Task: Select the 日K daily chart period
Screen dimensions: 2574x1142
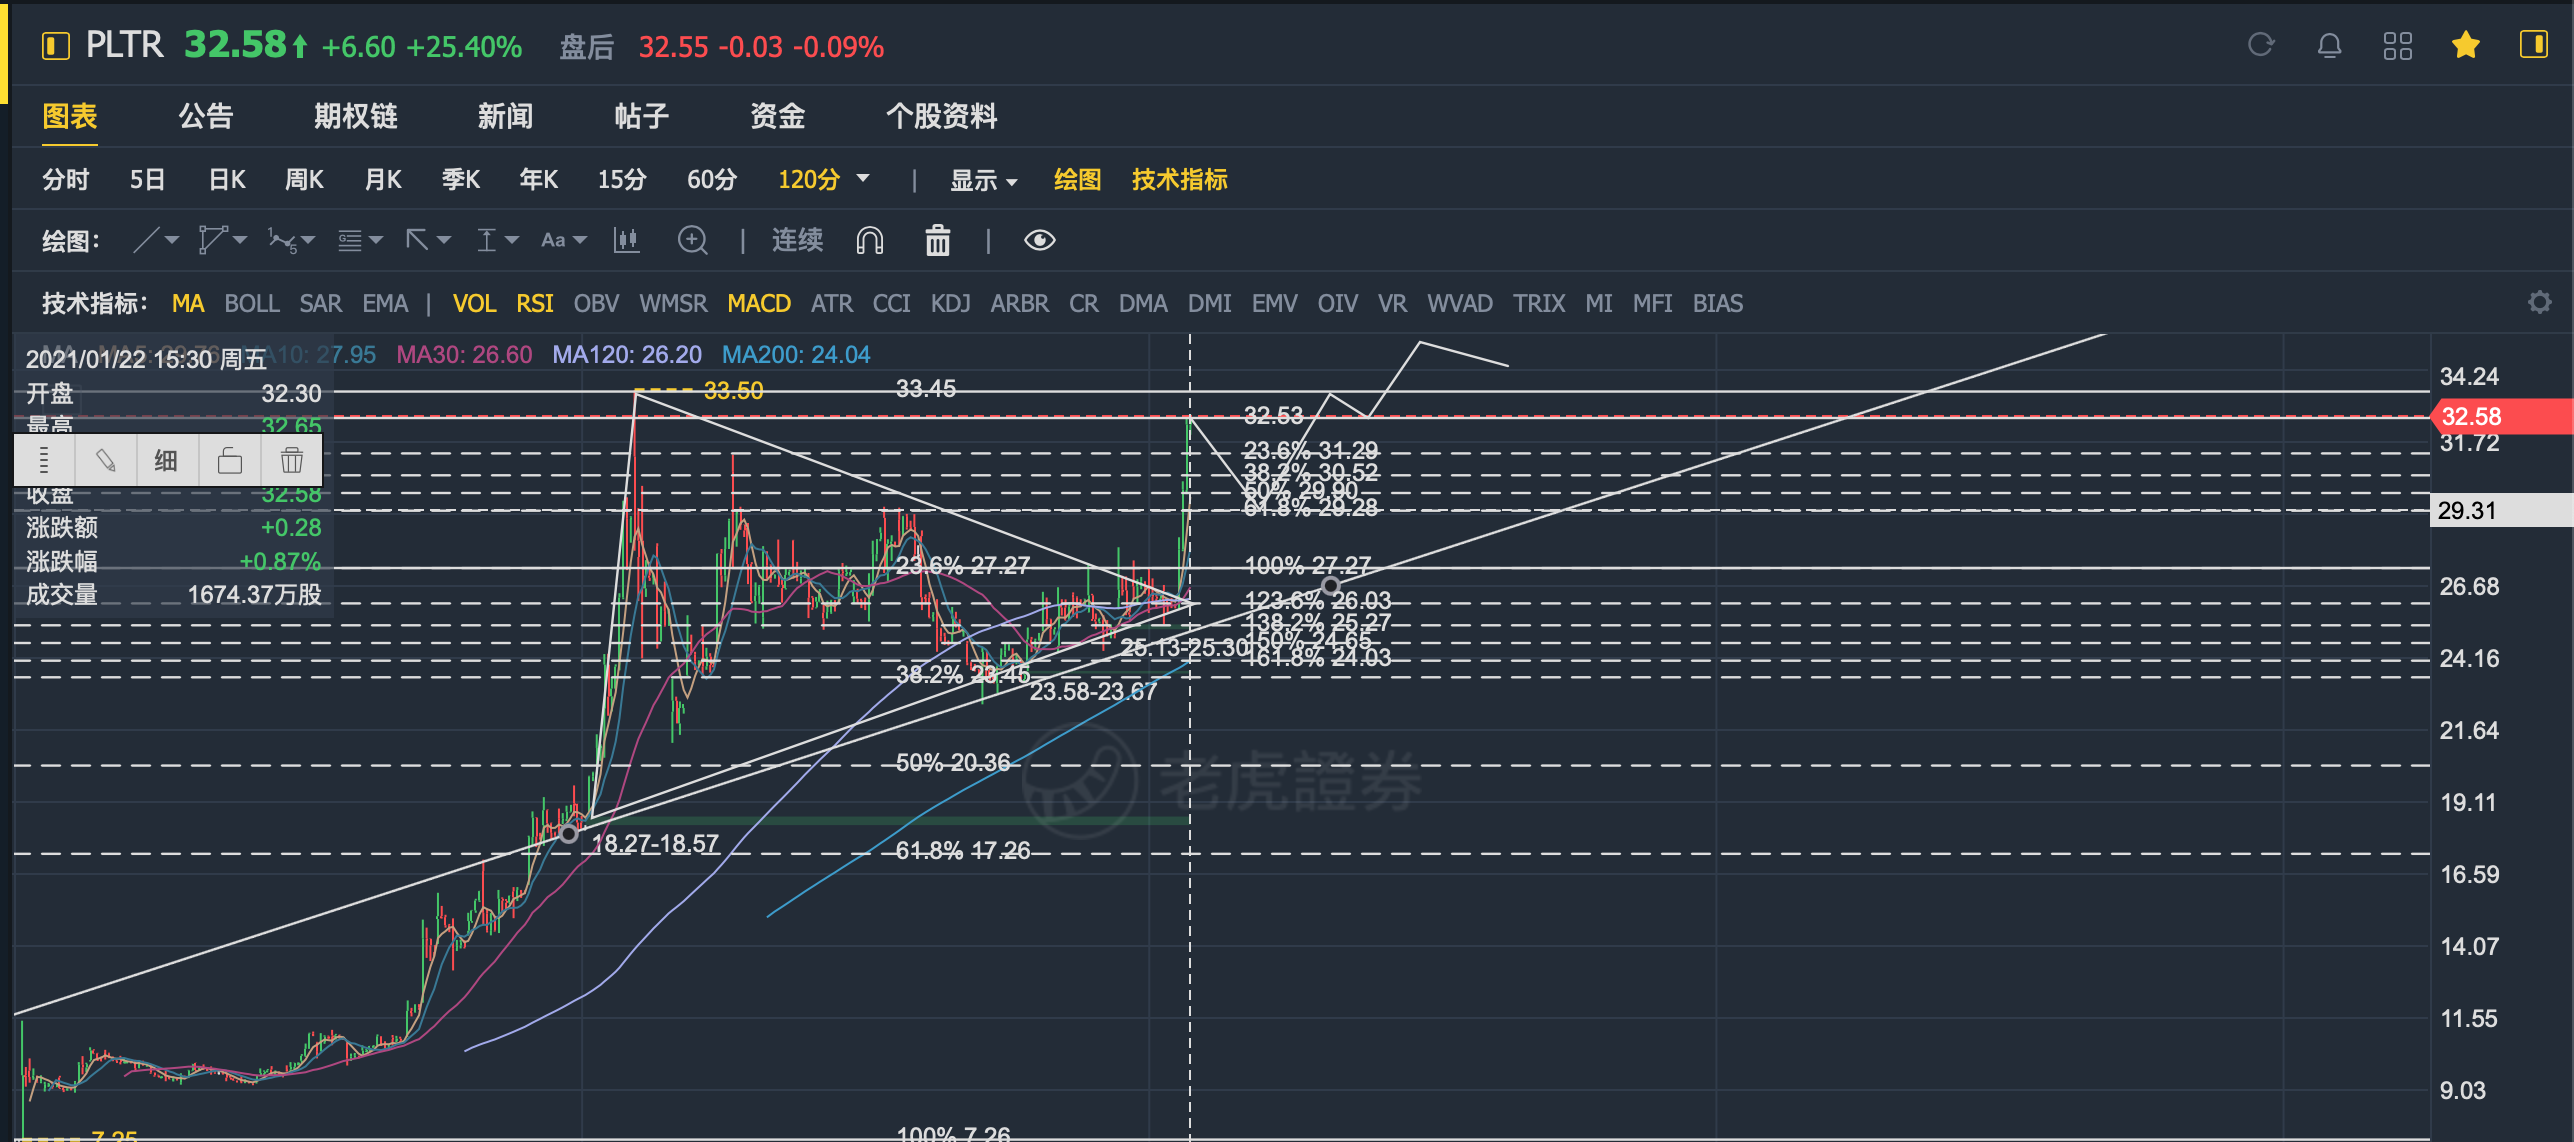Action: [x=226, y=180]
